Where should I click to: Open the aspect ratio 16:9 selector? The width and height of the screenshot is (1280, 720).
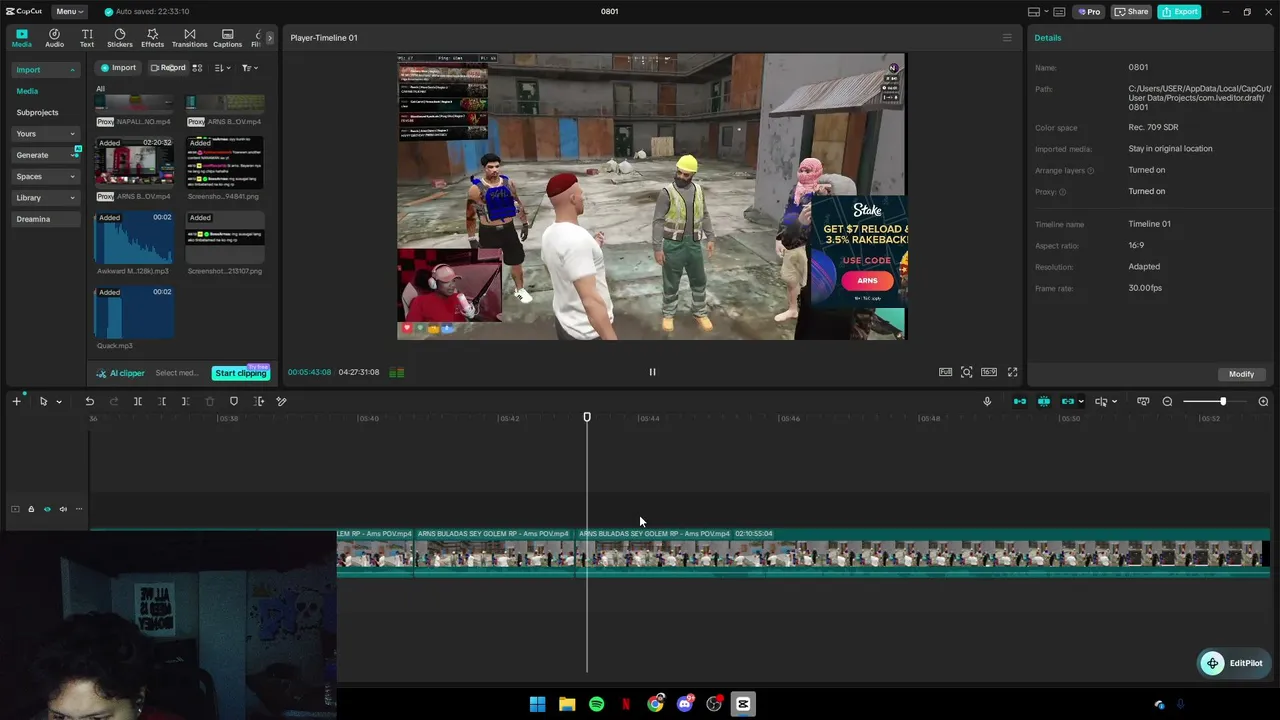tap(988, 372)
